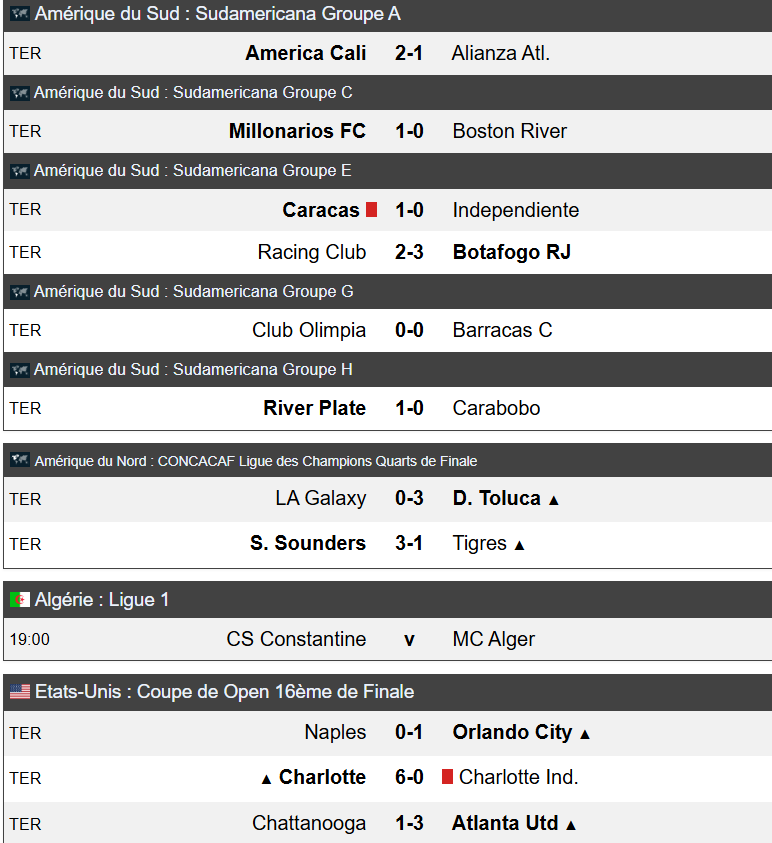Click the Millonarios FC team name

297,131
